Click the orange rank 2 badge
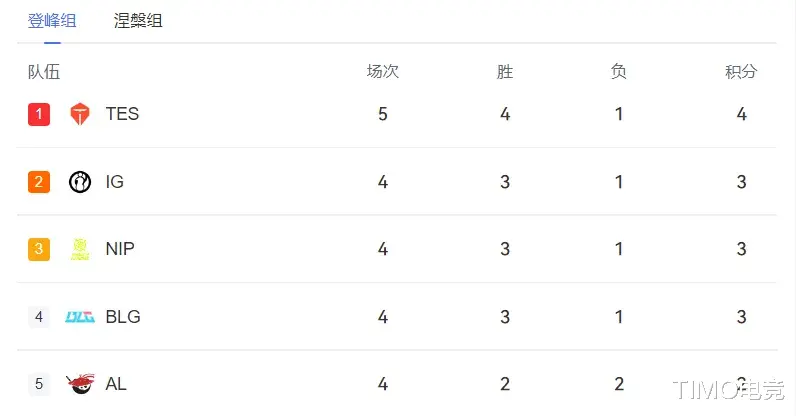The height and width of the screenshot is (416, 796). pos(39,182)
